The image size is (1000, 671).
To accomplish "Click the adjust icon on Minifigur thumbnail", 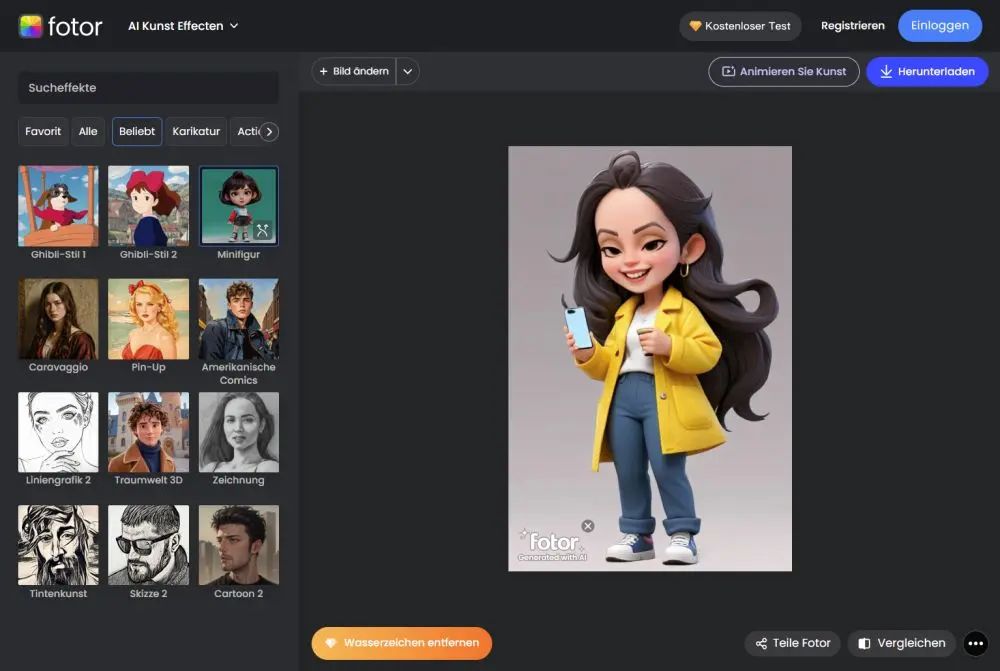I will tap(263, 230).
